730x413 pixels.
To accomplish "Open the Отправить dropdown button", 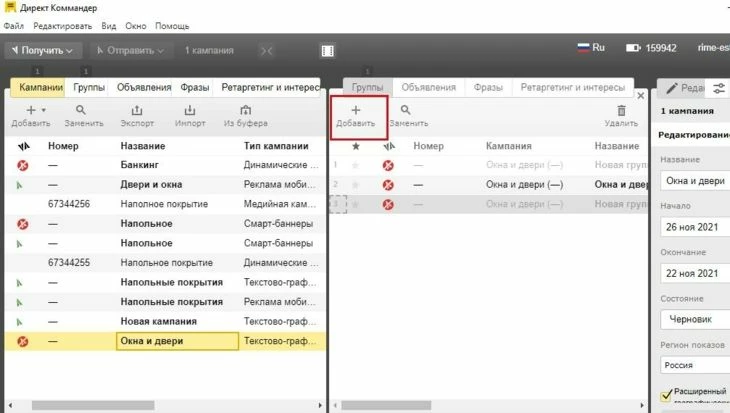I will tap(130, 50).
